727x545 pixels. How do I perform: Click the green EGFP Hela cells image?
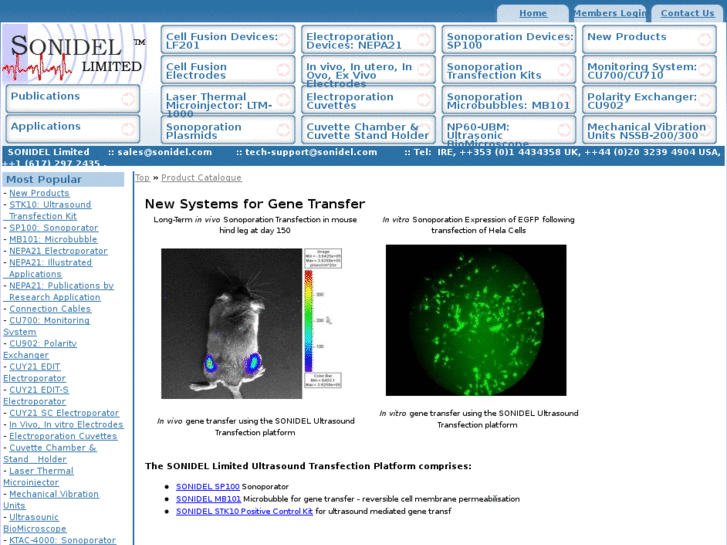(476, 320)
